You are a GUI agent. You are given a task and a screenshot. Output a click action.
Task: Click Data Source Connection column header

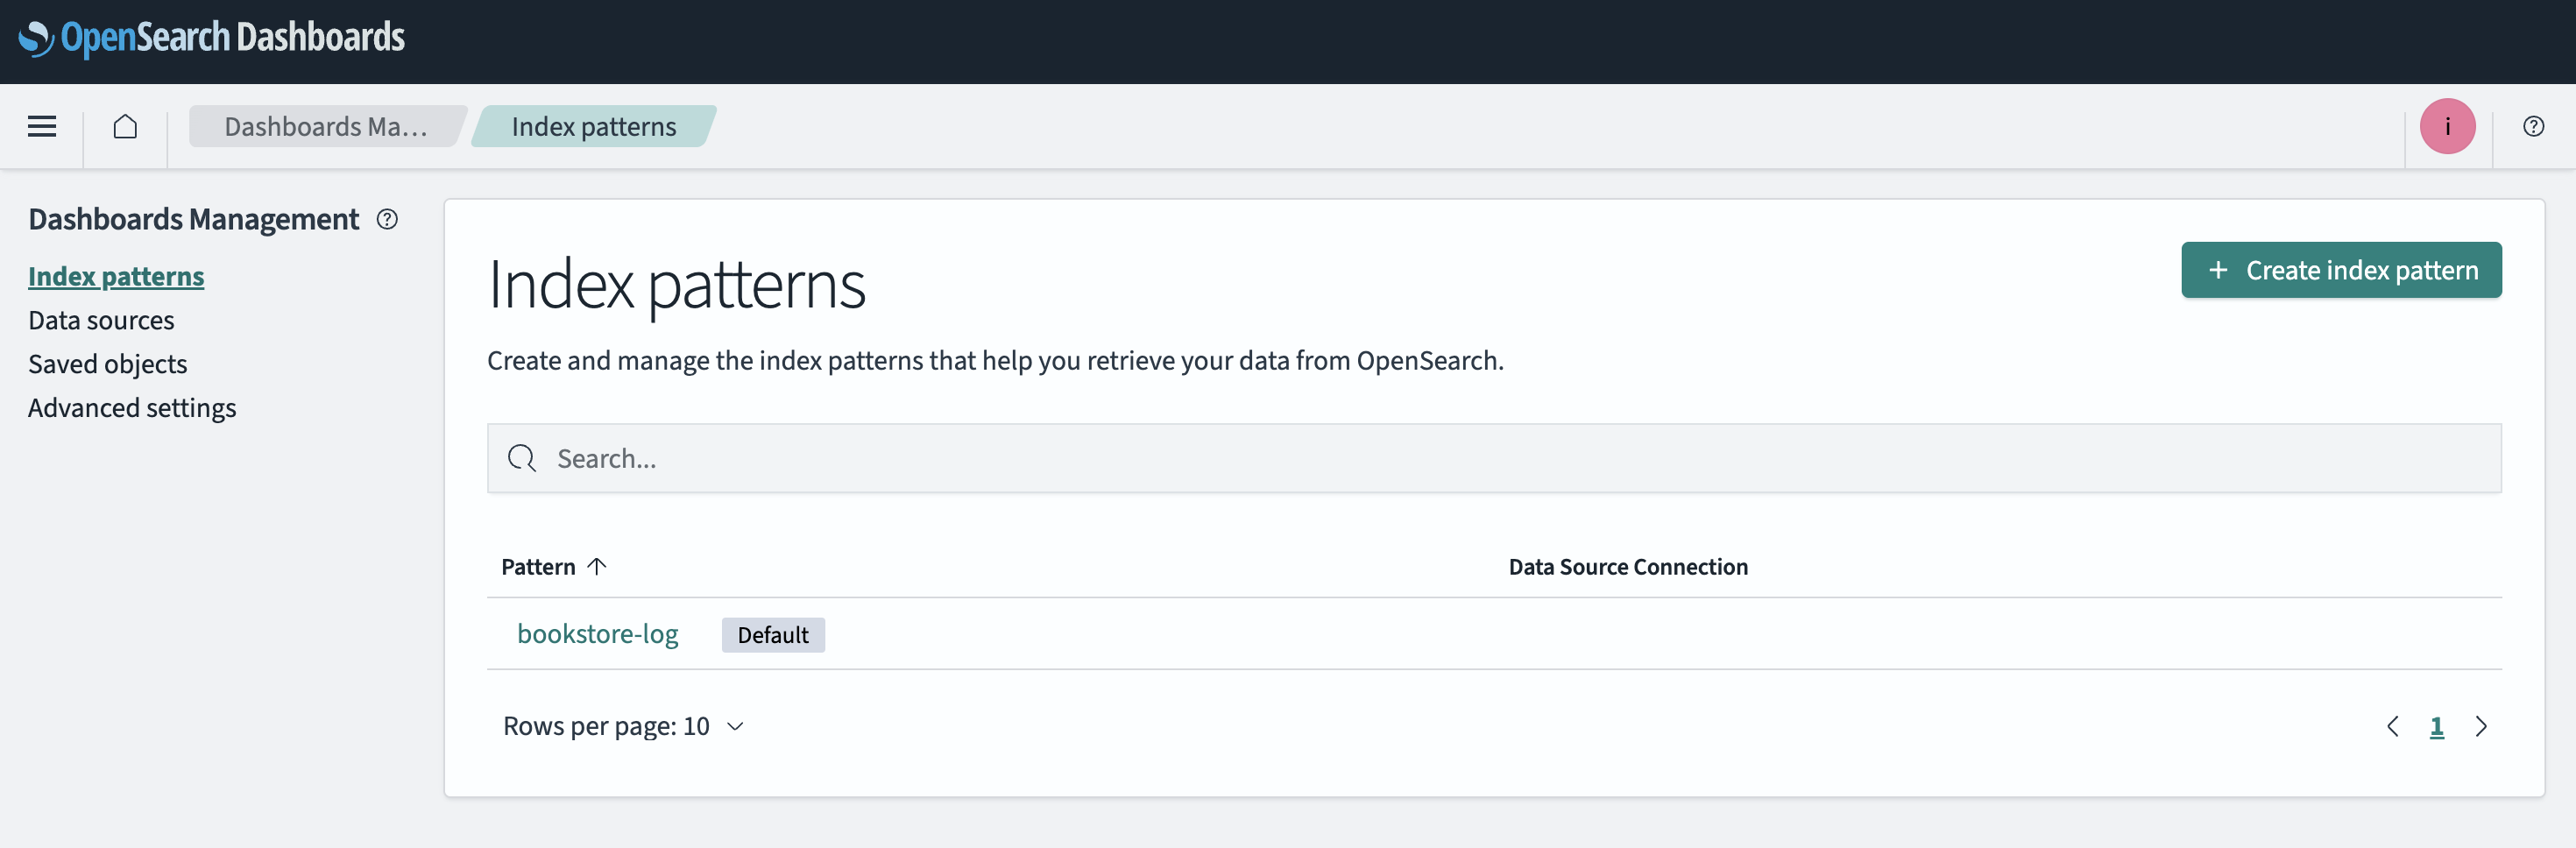pyautogui.click(x=1628, y=566)
